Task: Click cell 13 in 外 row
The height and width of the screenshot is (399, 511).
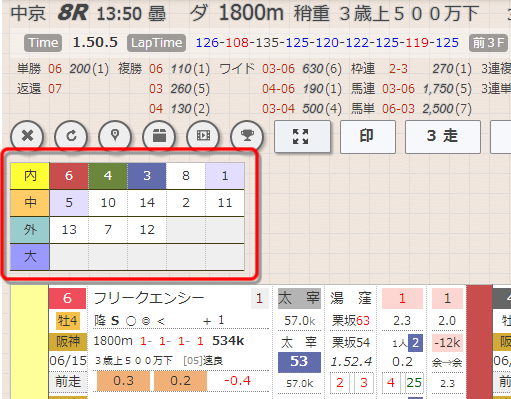Action: click(x=69, y=230)
